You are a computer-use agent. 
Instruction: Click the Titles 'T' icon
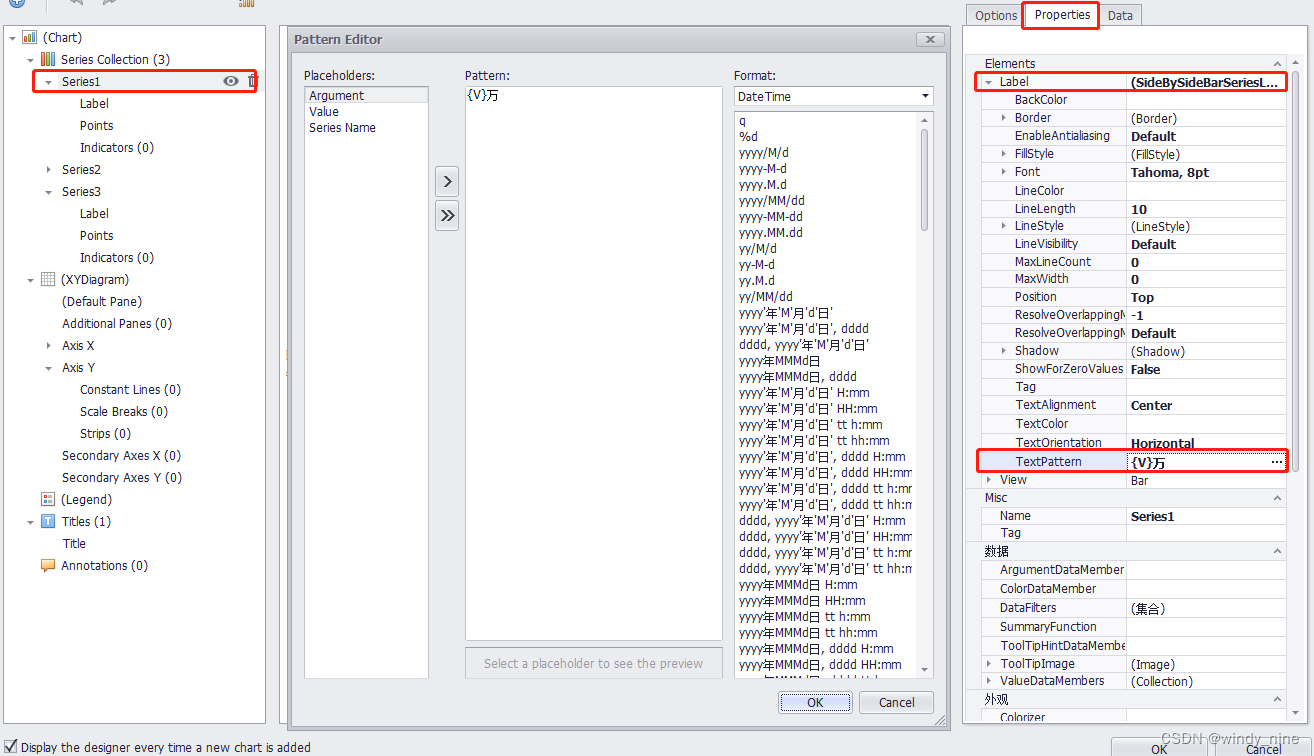pos(46,521)
